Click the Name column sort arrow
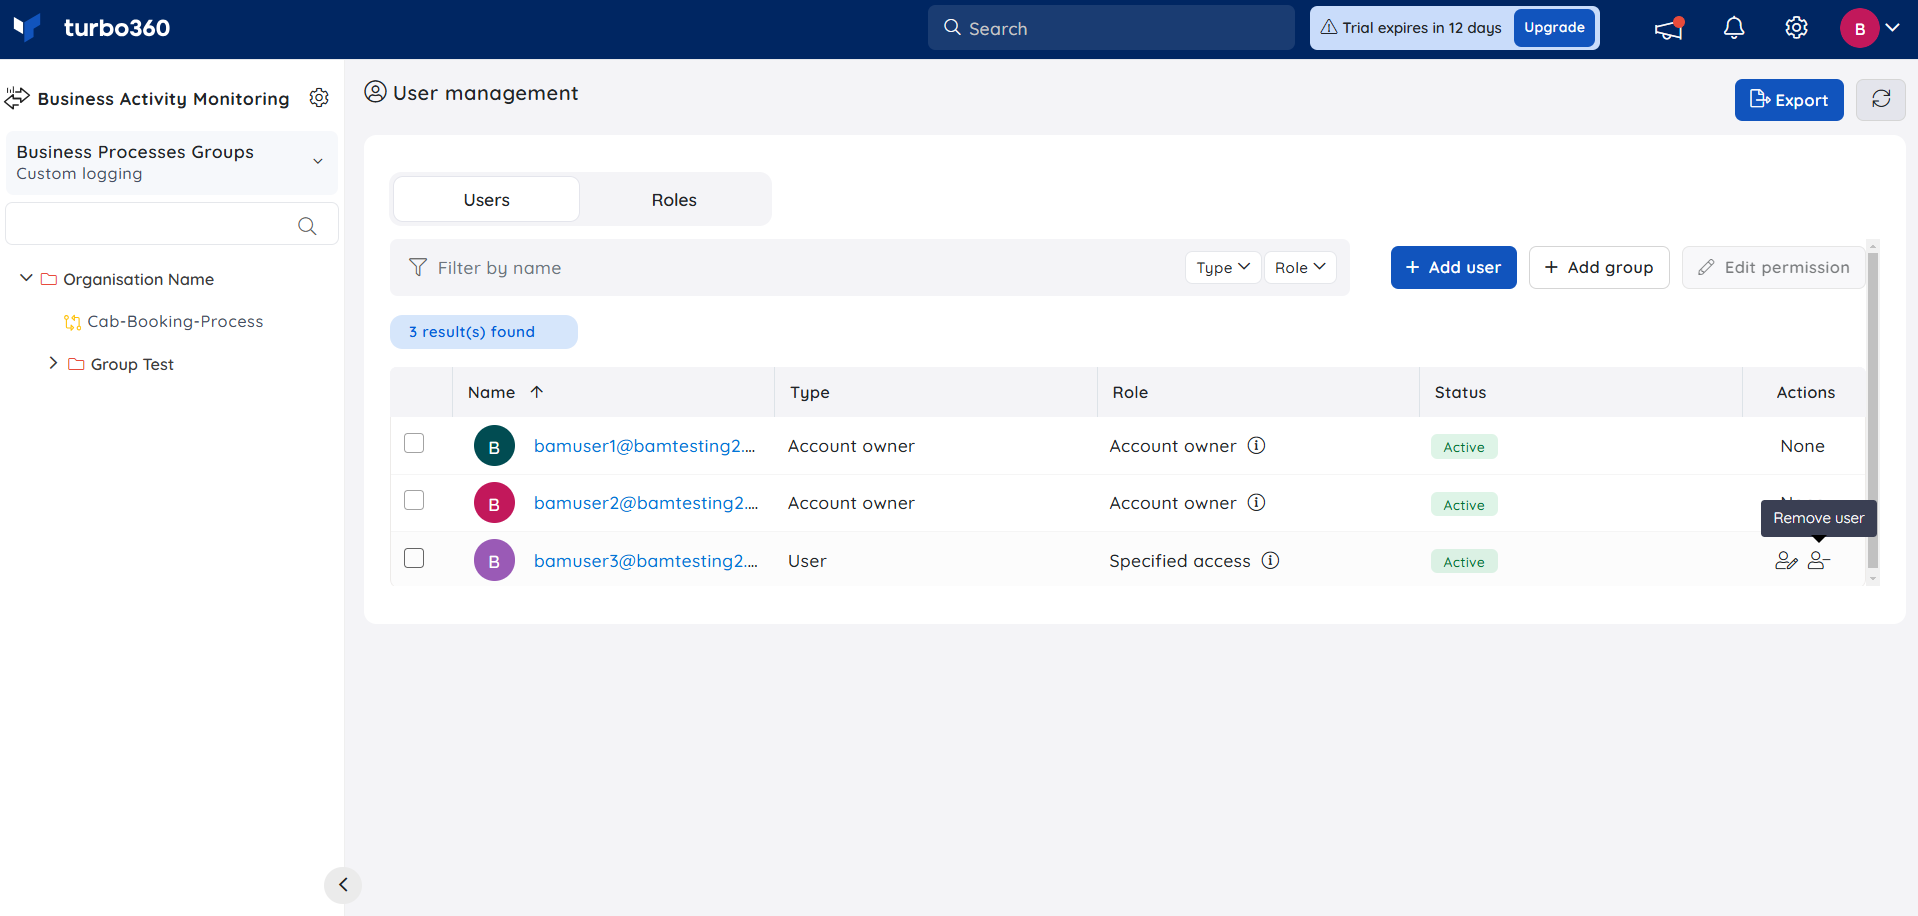Screen dimensions: 1918x916 point(536,392)
